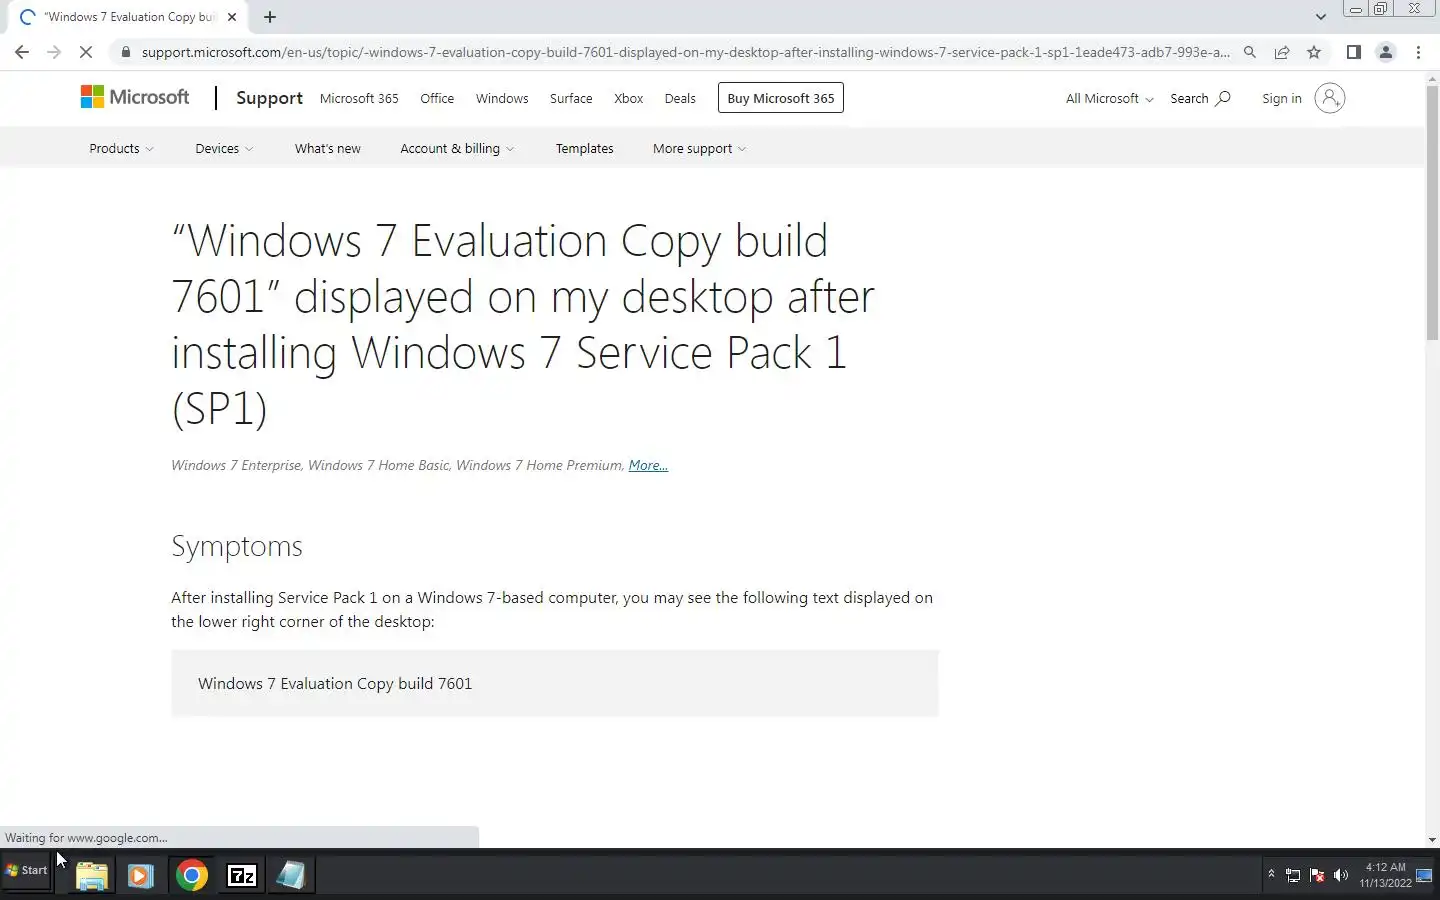Open Windows Explorer from the taskbar
The height and width of the screenshot is (900, 1440).
point(92,876)
